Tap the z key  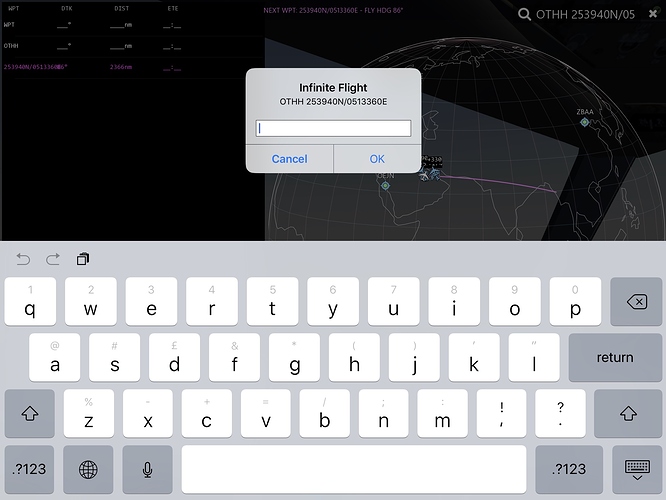click(89, 413)
